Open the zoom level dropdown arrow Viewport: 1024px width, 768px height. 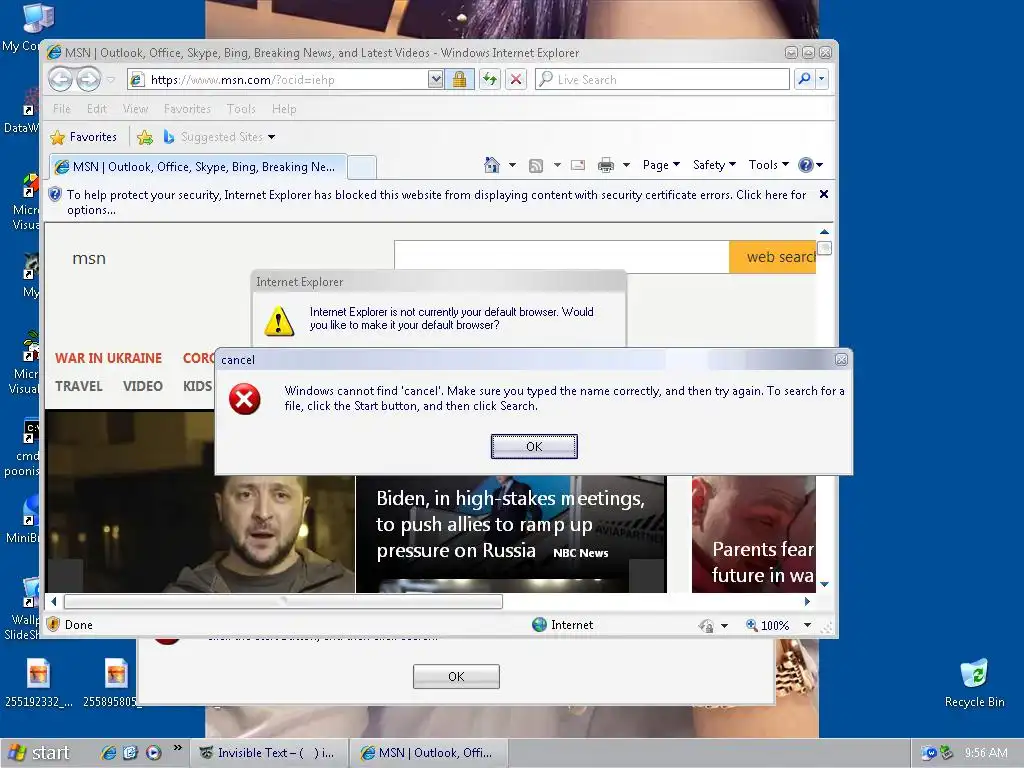click(807, 625)
